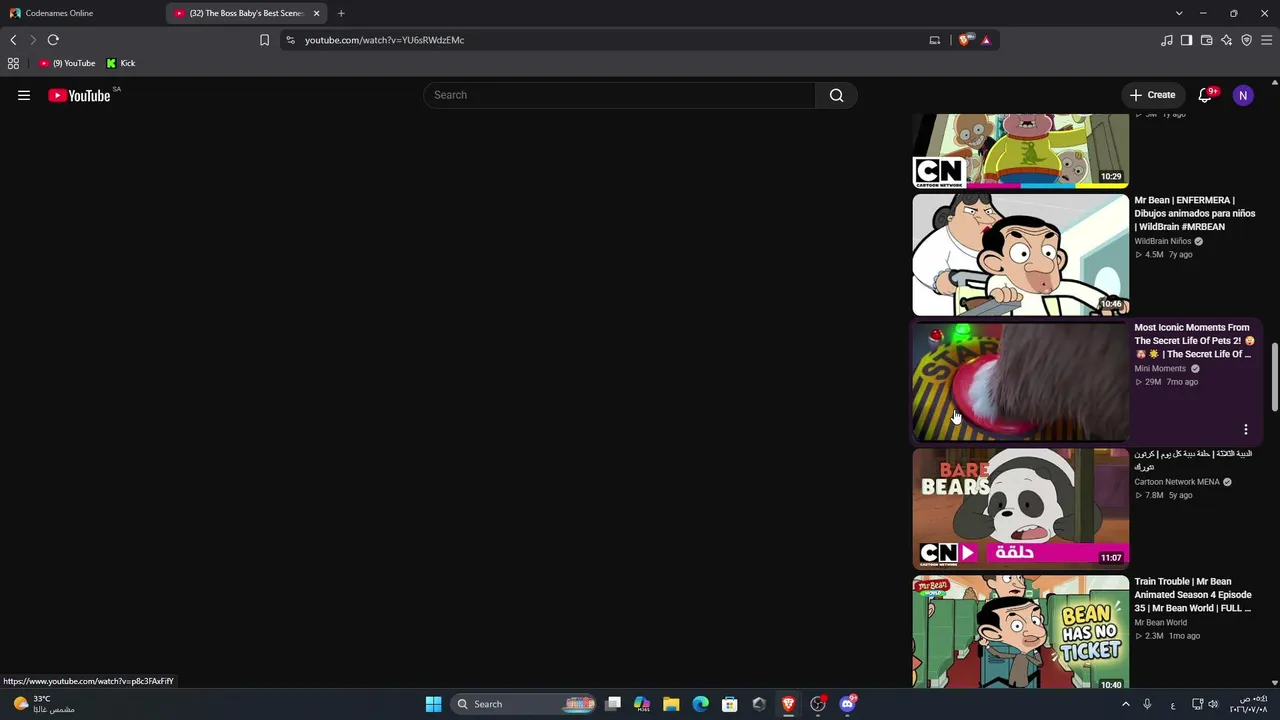The image size is (1280, 720).
Task: Select The Boss Baby's Best Scenes tab
Action: (x=247, y=13)
